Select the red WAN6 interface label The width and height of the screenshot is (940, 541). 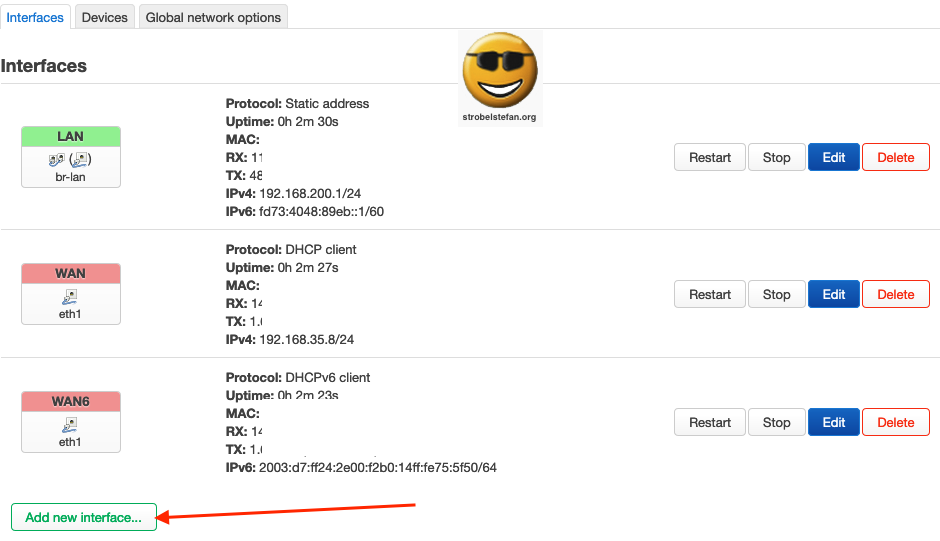tap(71, 401)
